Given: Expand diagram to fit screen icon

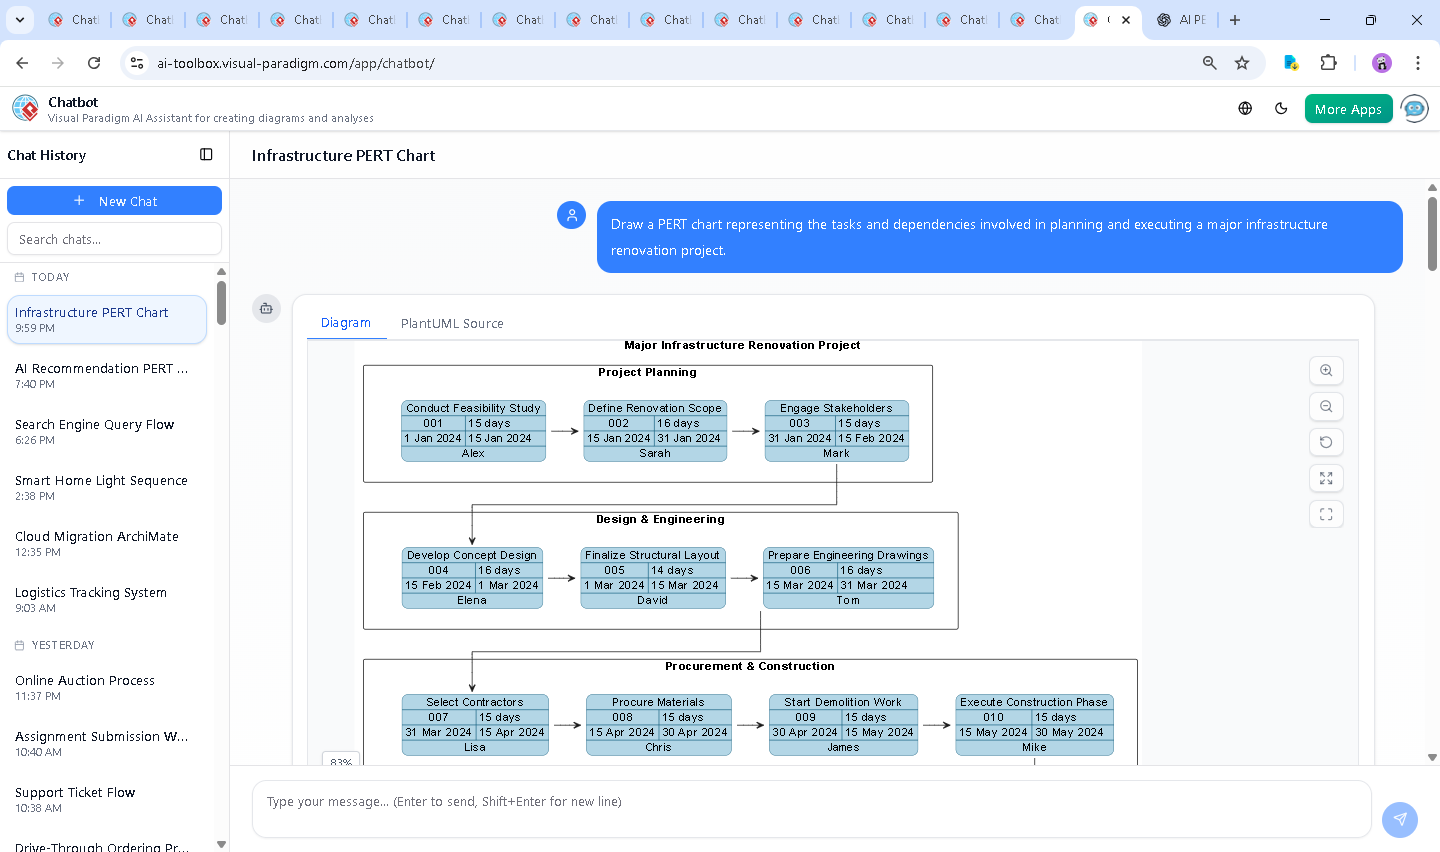Looking at the screenshot, I should pyautogui.click(x=1326, y=479).
